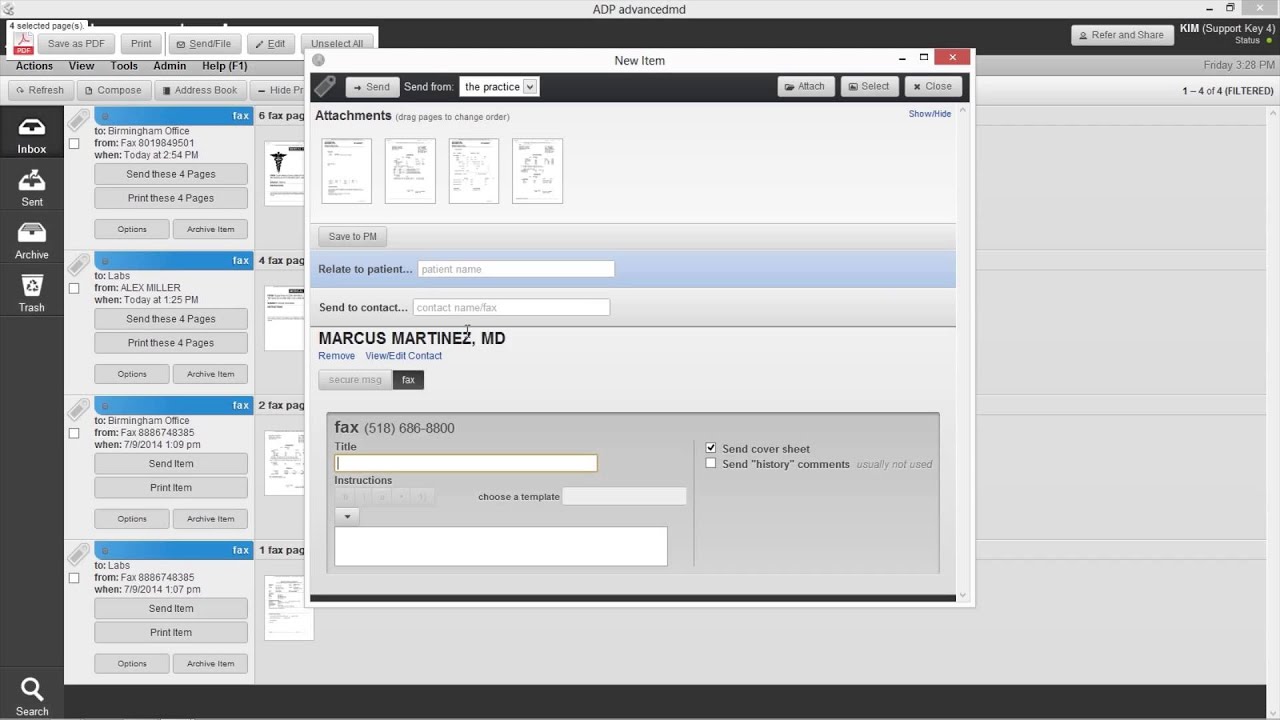Uncheck Send cover sheet
This screenshot has height=720, width=1280.
click(711, 448)
